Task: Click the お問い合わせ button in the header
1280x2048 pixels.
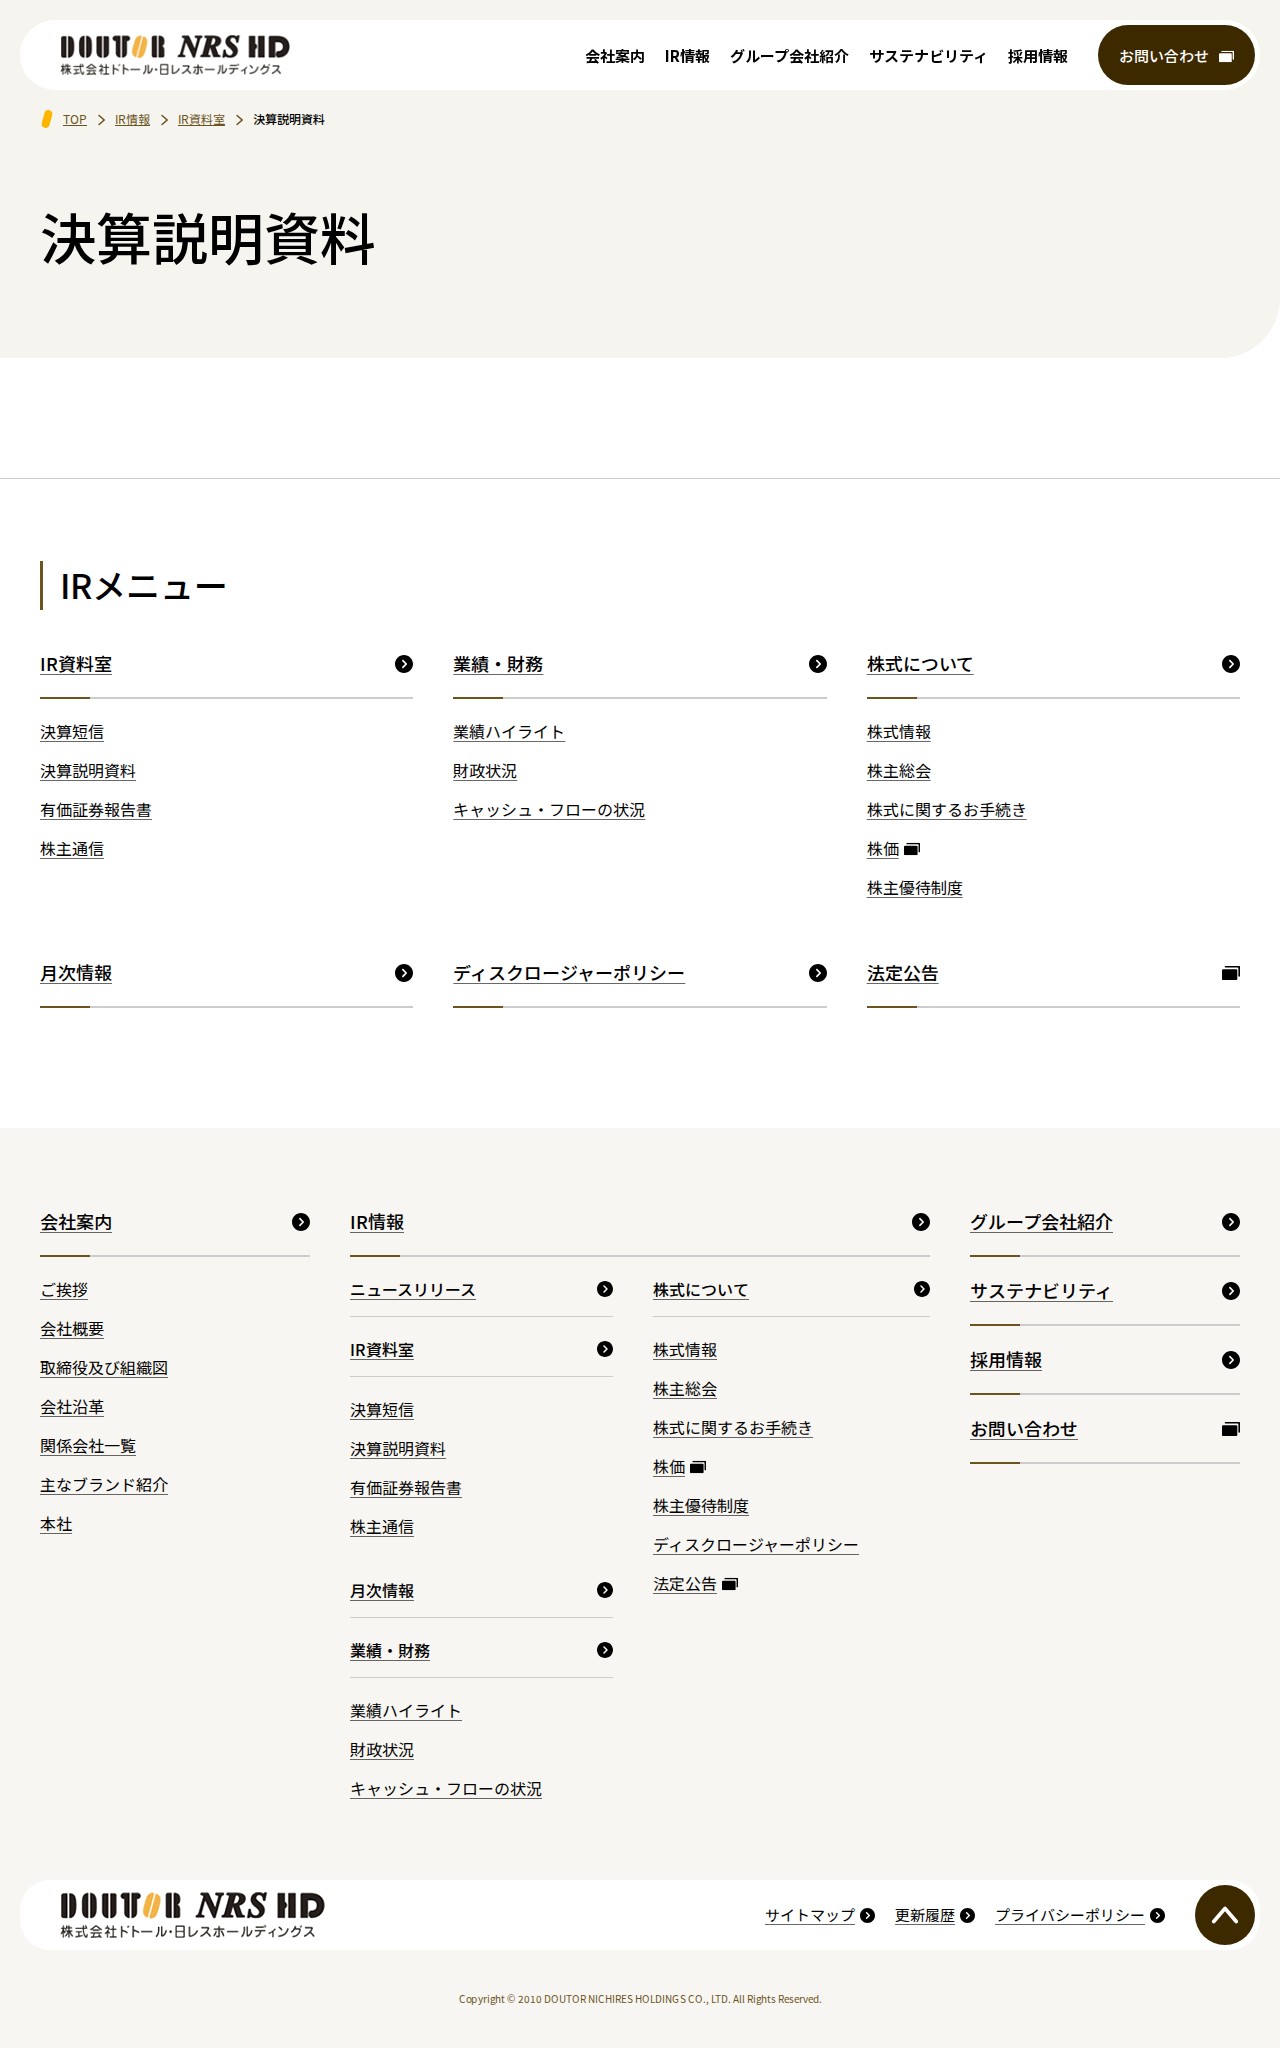Action: (x=1176, y=55)
